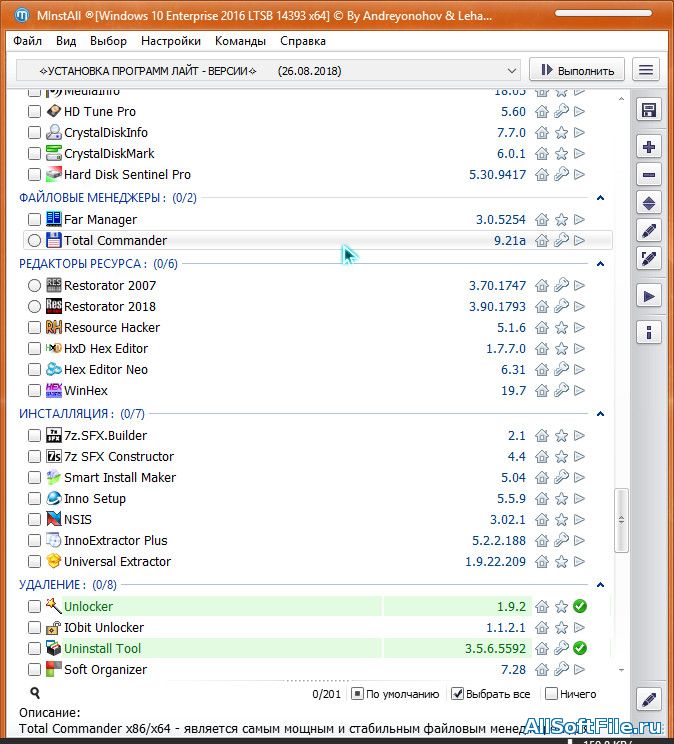The image size is (674, 744).
Task: Click the pencil-with-checkbox edit icon
Action: coord(648,259)
